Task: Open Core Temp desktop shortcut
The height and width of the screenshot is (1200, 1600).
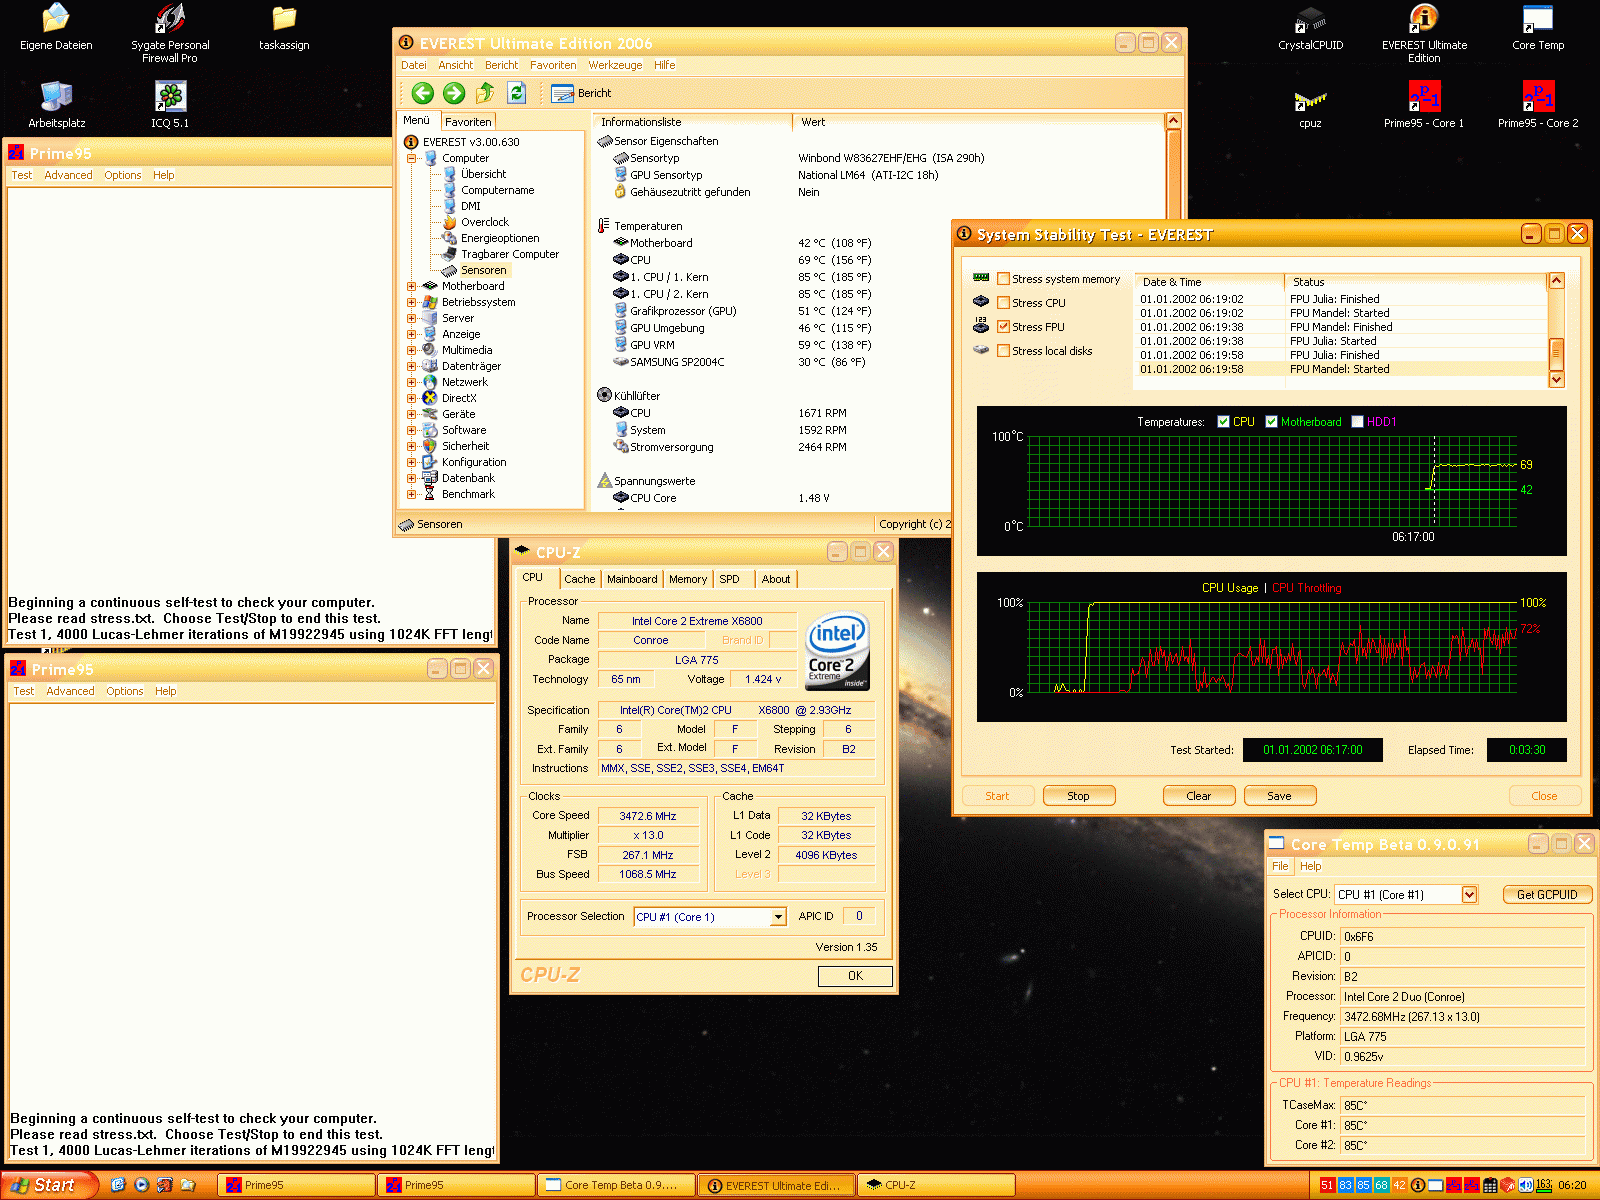Action: click(1538, 28)
